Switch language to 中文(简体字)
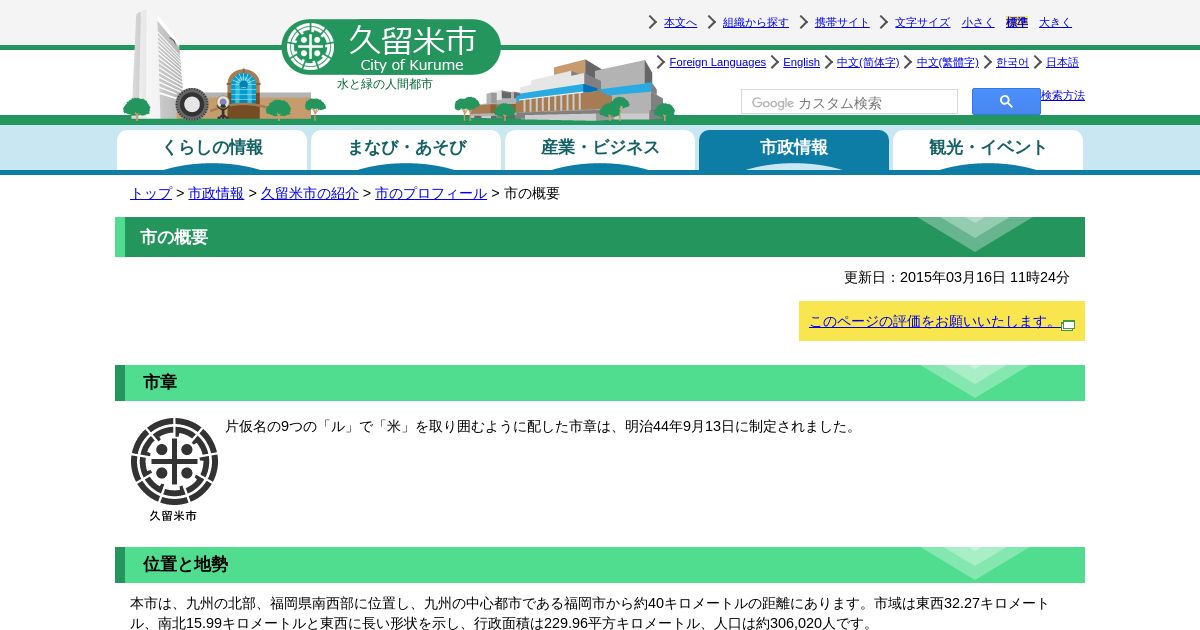Screen dimensions: 1200x630 point(868,62)
